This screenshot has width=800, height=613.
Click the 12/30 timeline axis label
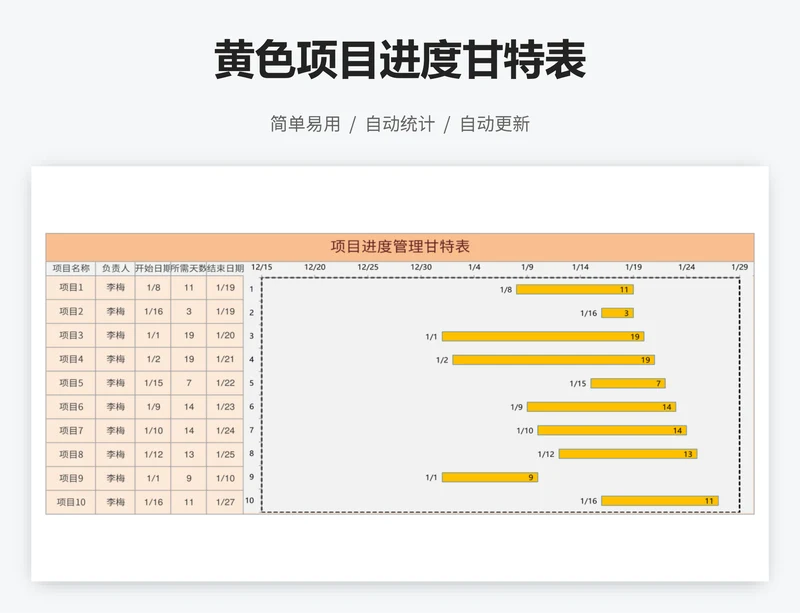point(421,267)
